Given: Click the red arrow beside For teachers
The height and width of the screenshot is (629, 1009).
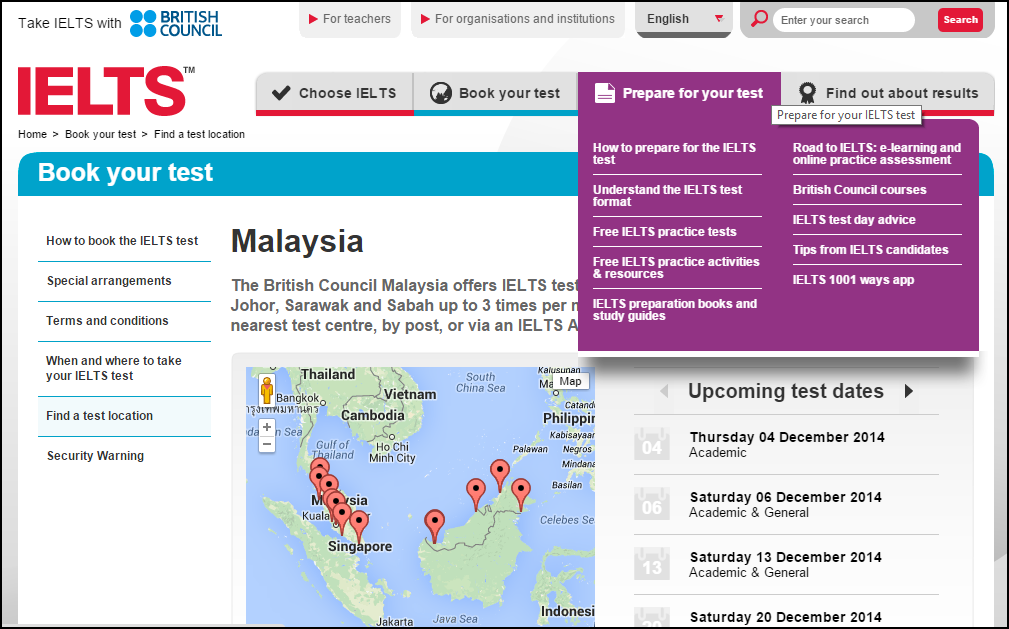Looking at the screenshot, I should point(313,19).
